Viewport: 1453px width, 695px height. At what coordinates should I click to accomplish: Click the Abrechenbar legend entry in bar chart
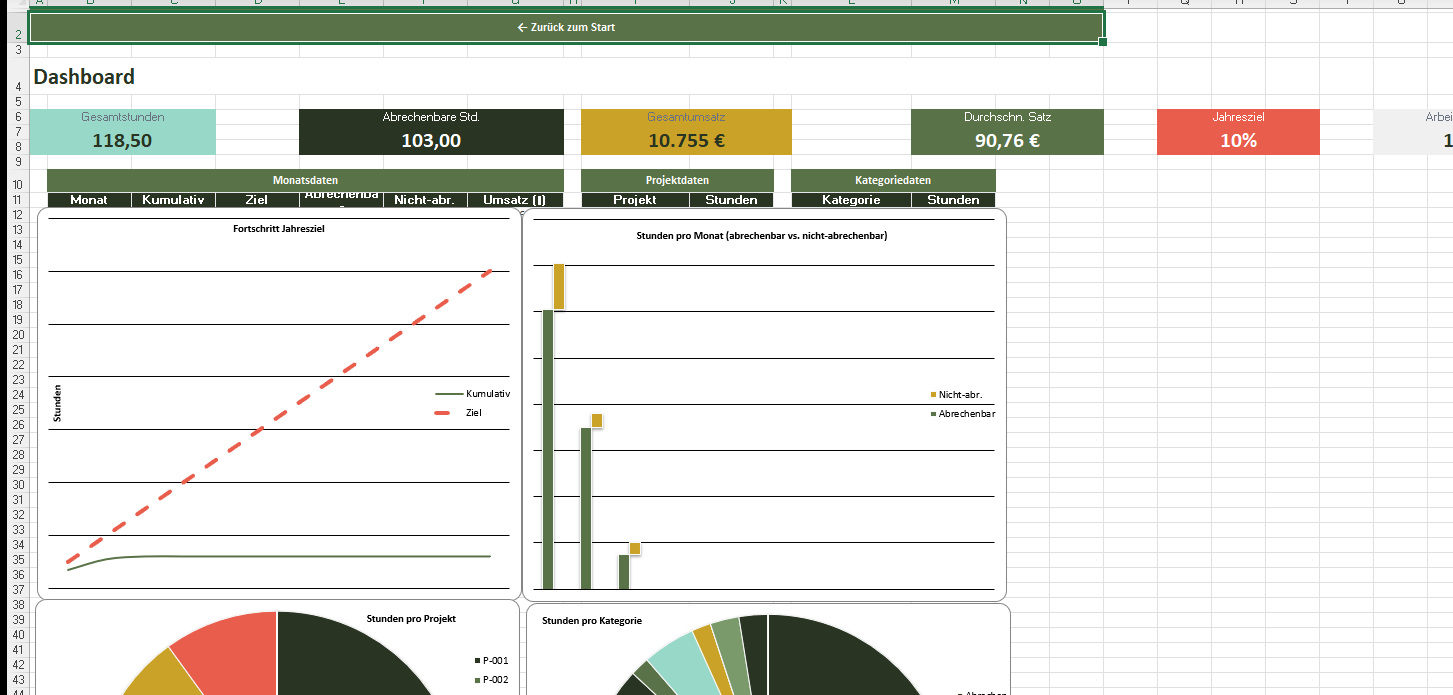click(965, 413)
